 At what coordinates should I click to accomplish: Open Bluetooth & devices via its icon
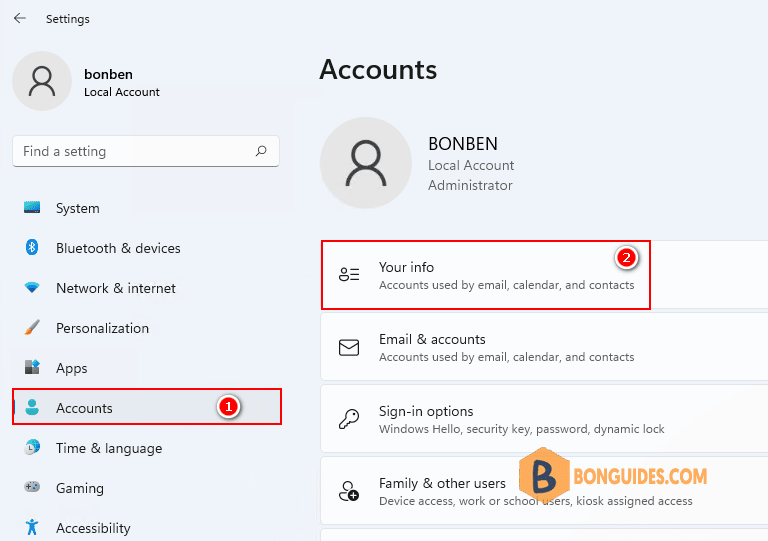[32, 248]
